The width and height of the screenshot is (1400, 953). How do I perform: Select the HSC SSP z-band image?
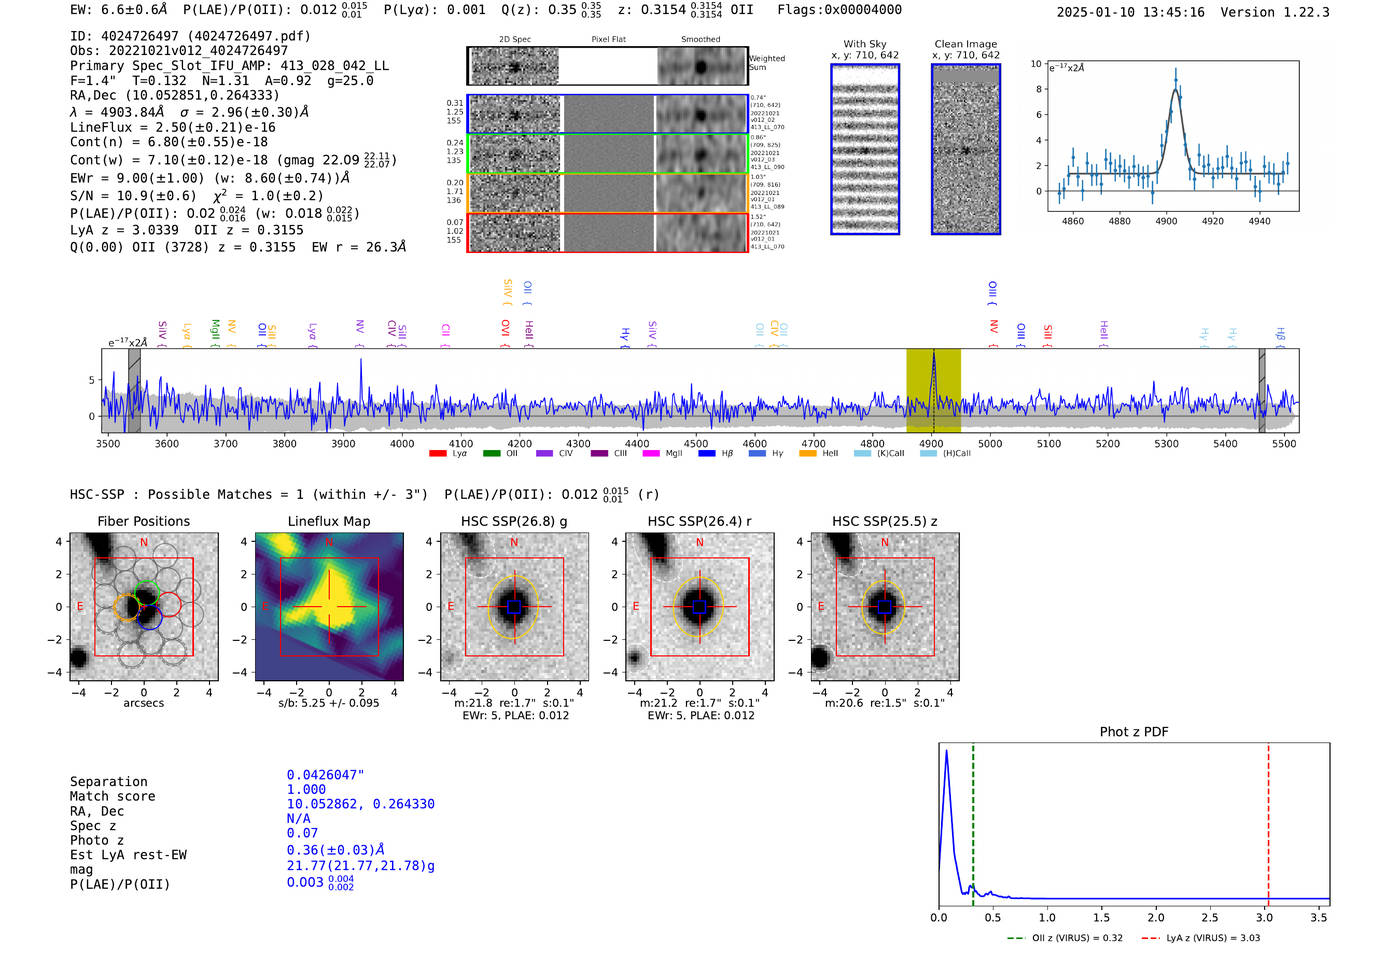point(884,607)
